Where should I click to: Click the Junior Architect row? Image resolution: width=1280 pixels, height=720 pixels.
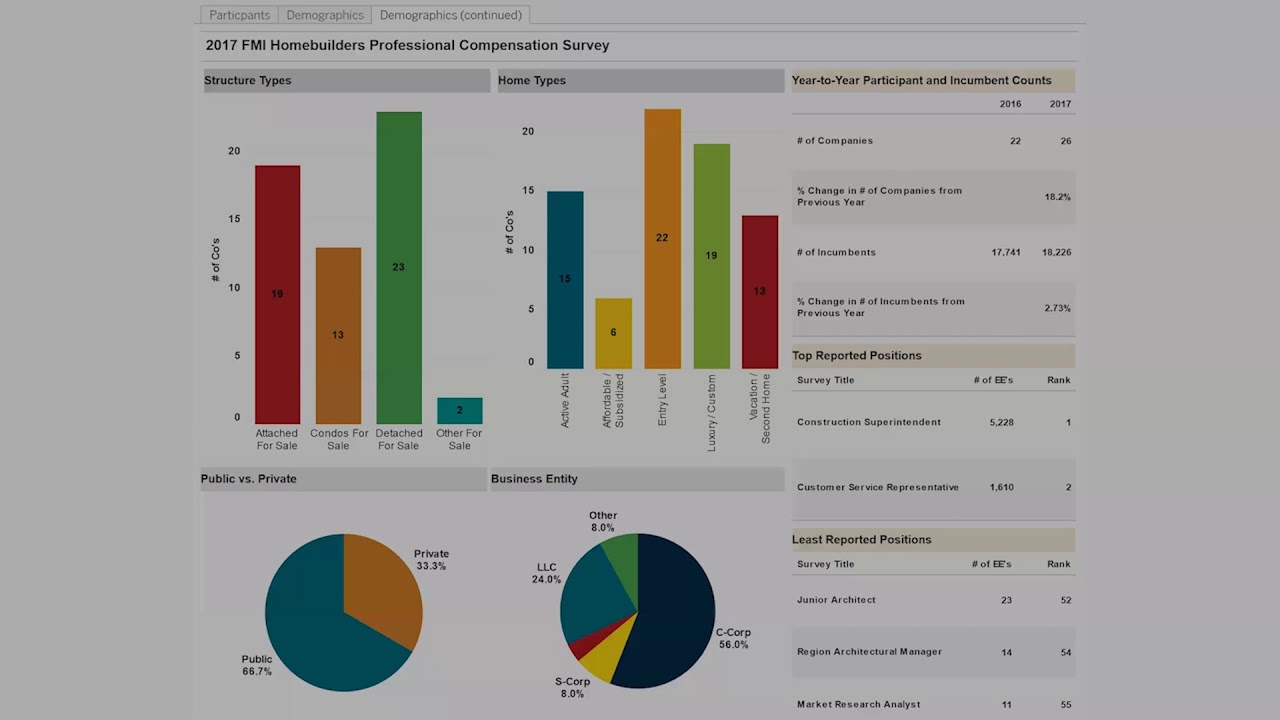click(933, 600)
